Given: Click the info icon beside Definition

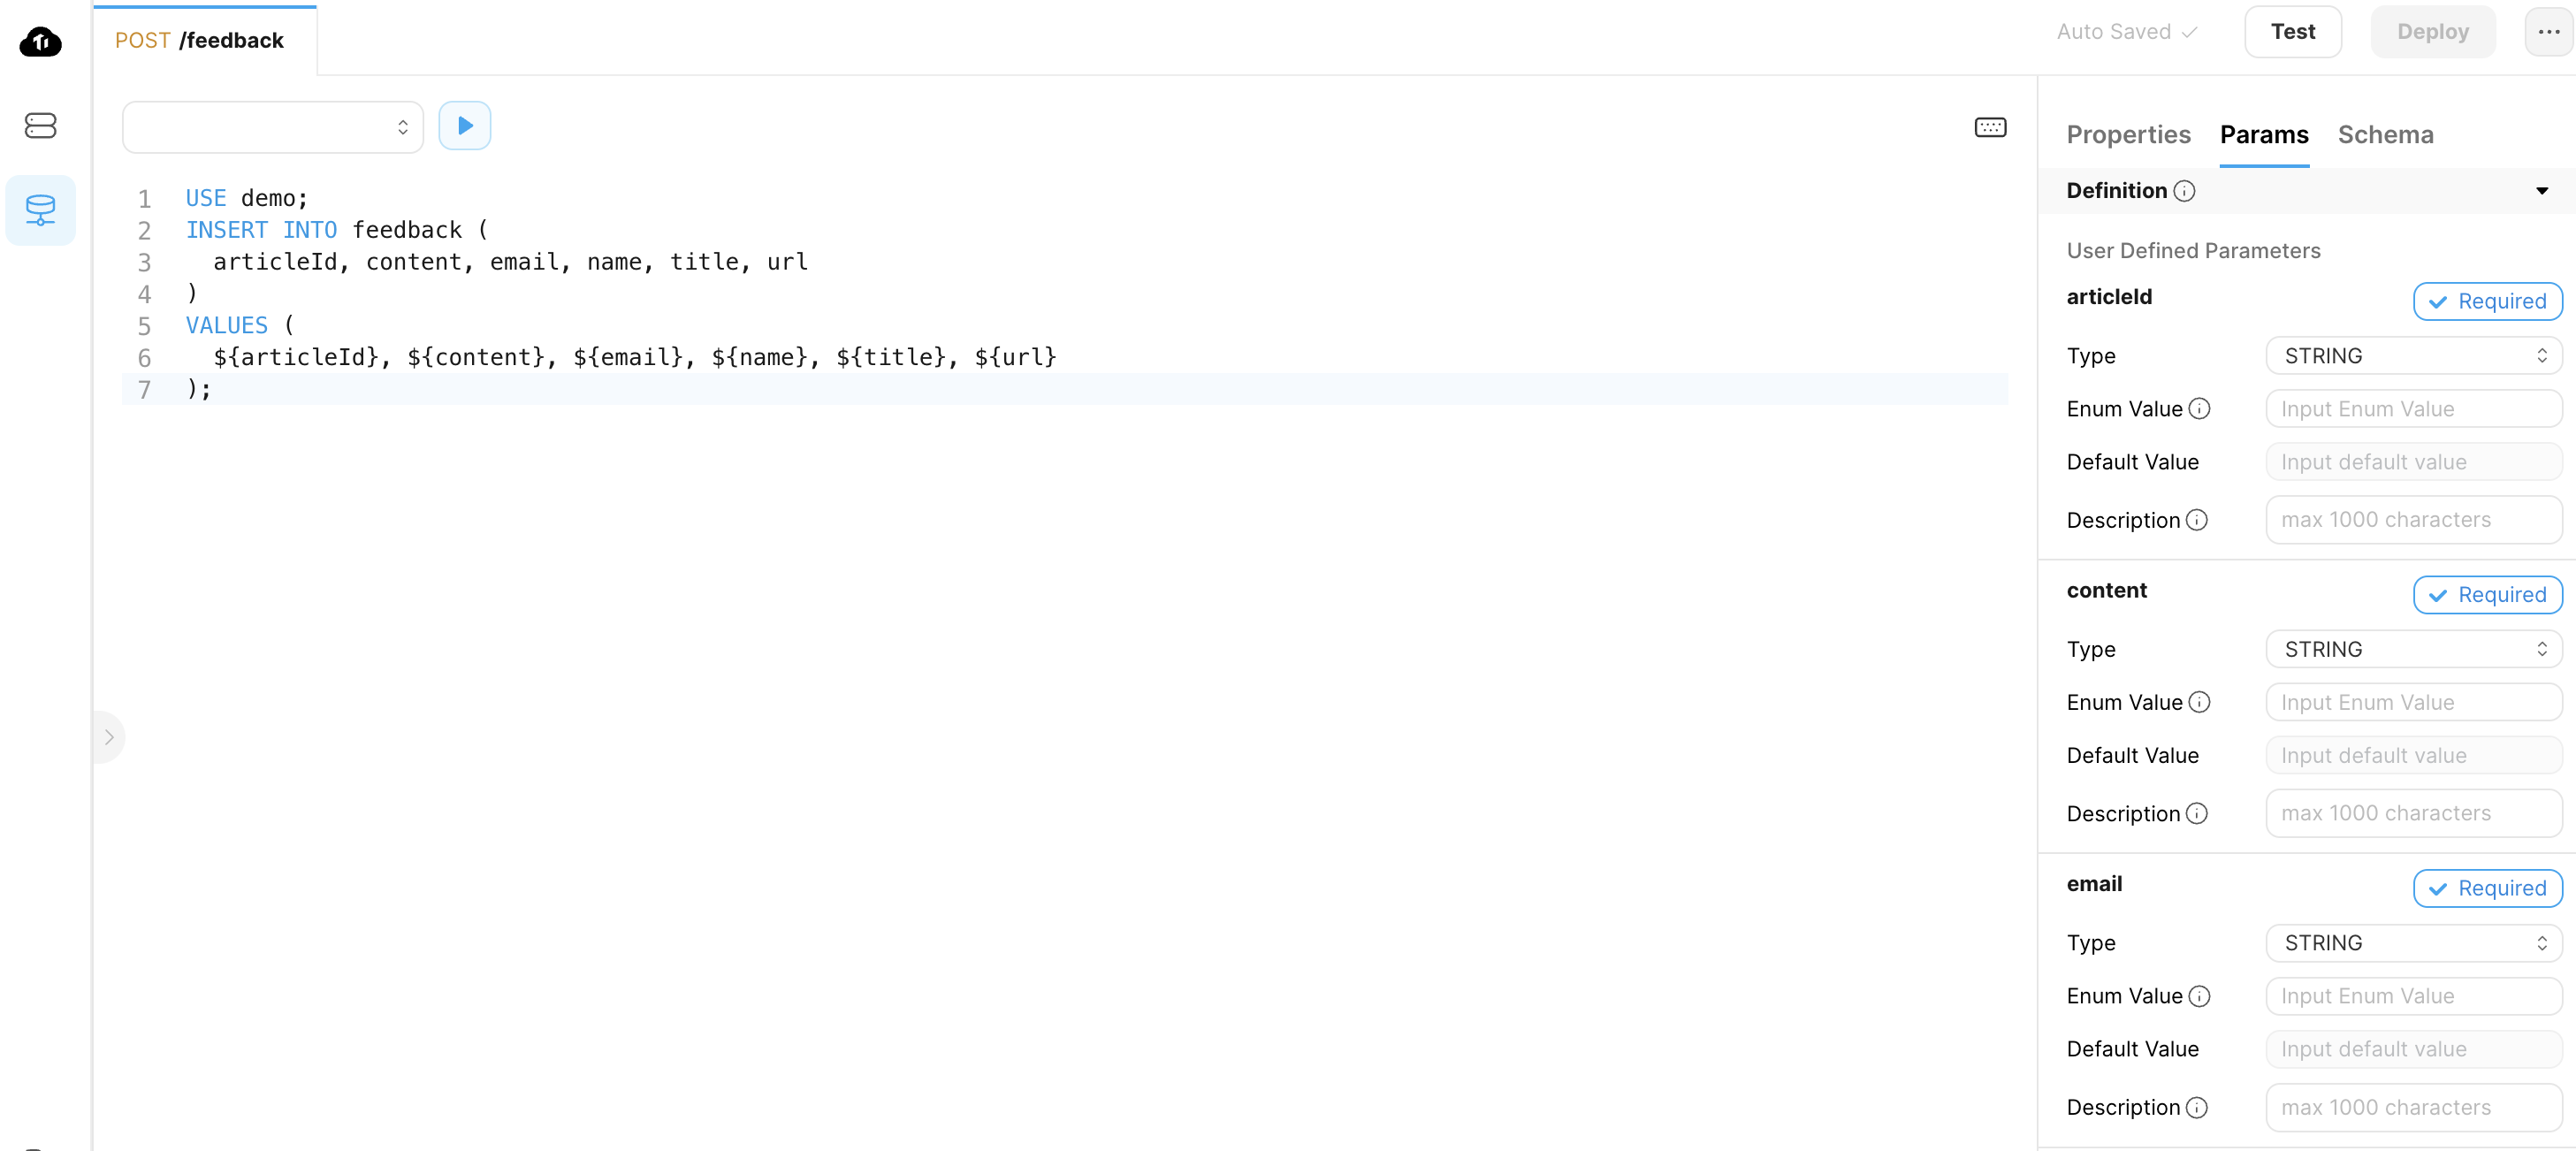Looking at the screenshot, I should tap(2184, 191).
